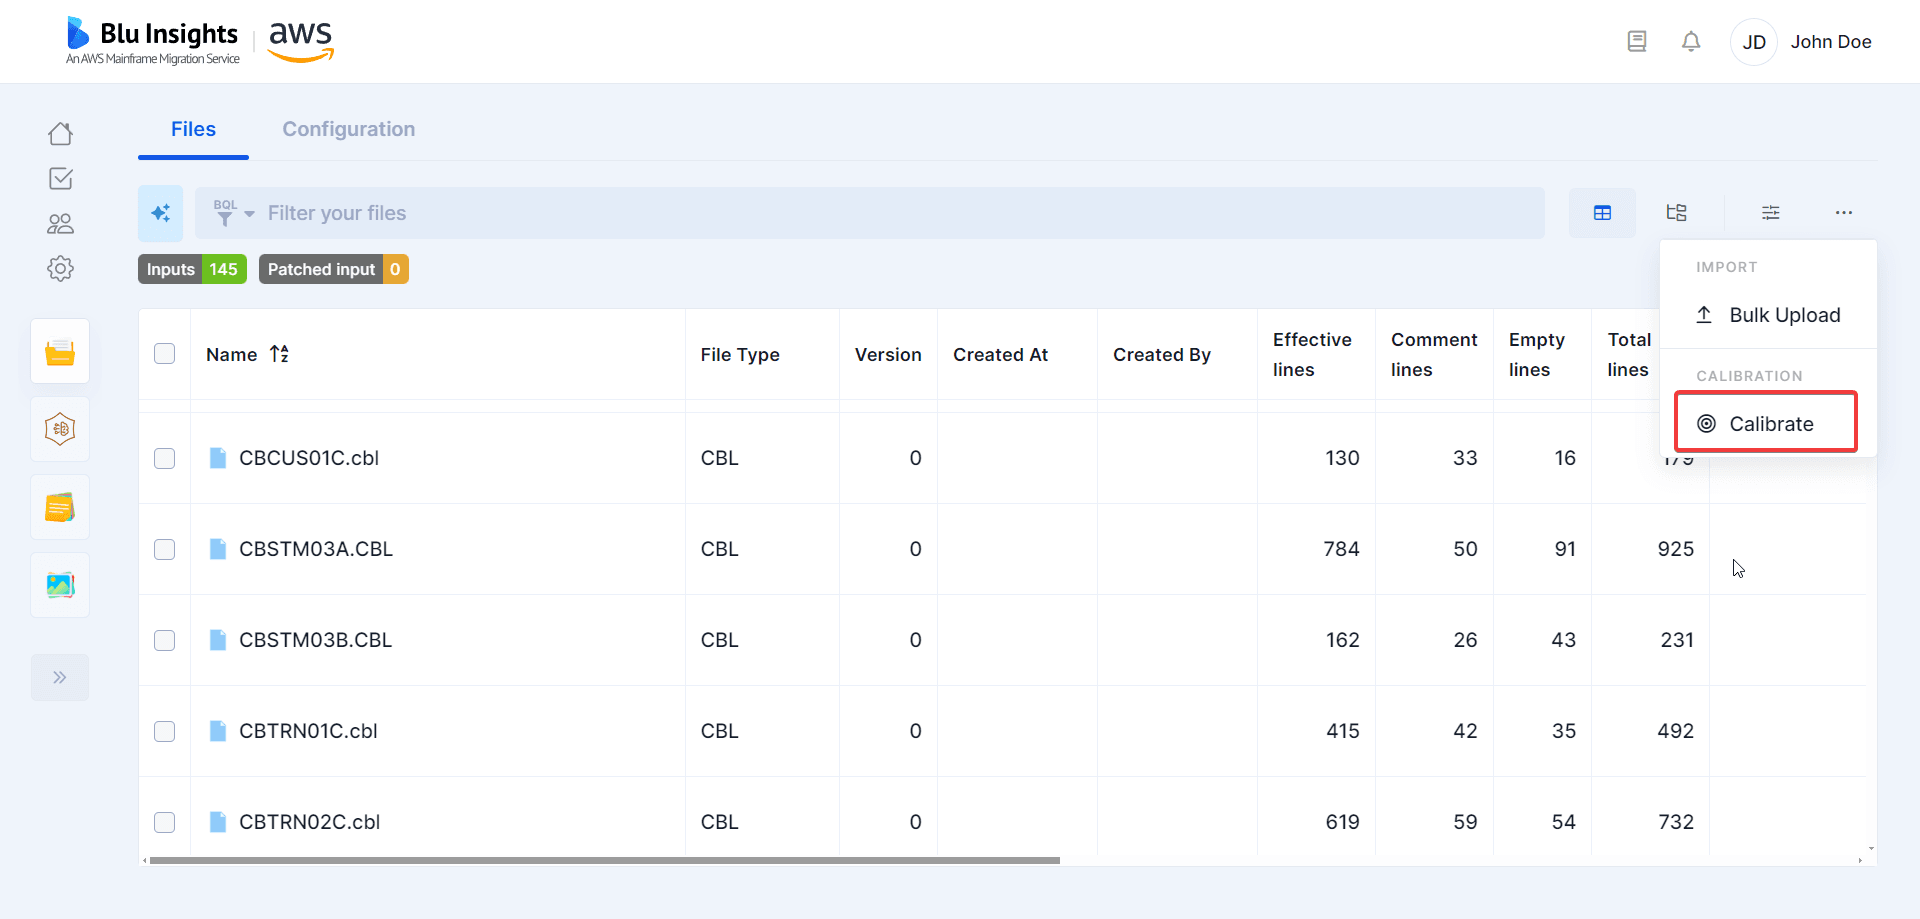Open the yellow inbox tray product icon
This screenshot has width=1920, height=919.
coord(60,351)
